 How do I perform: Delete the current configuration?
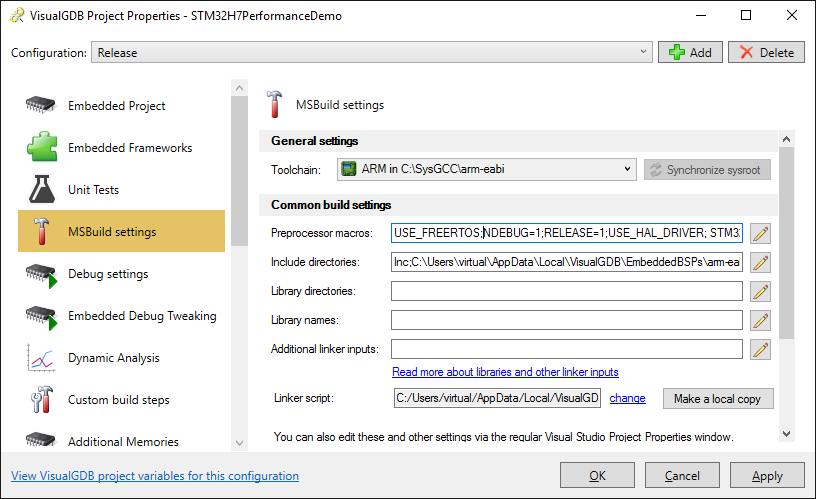pos(766,53)
